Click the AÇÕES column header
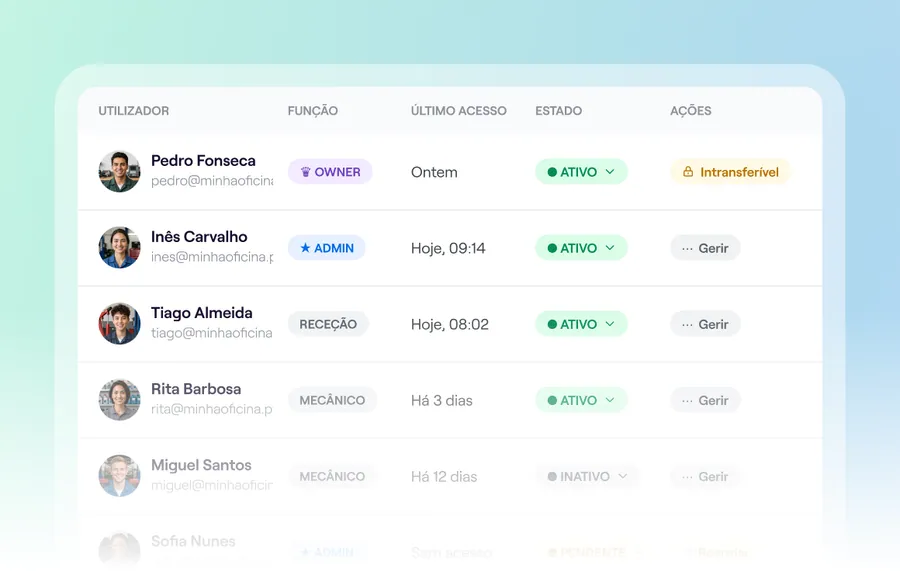 pos(690,111)
